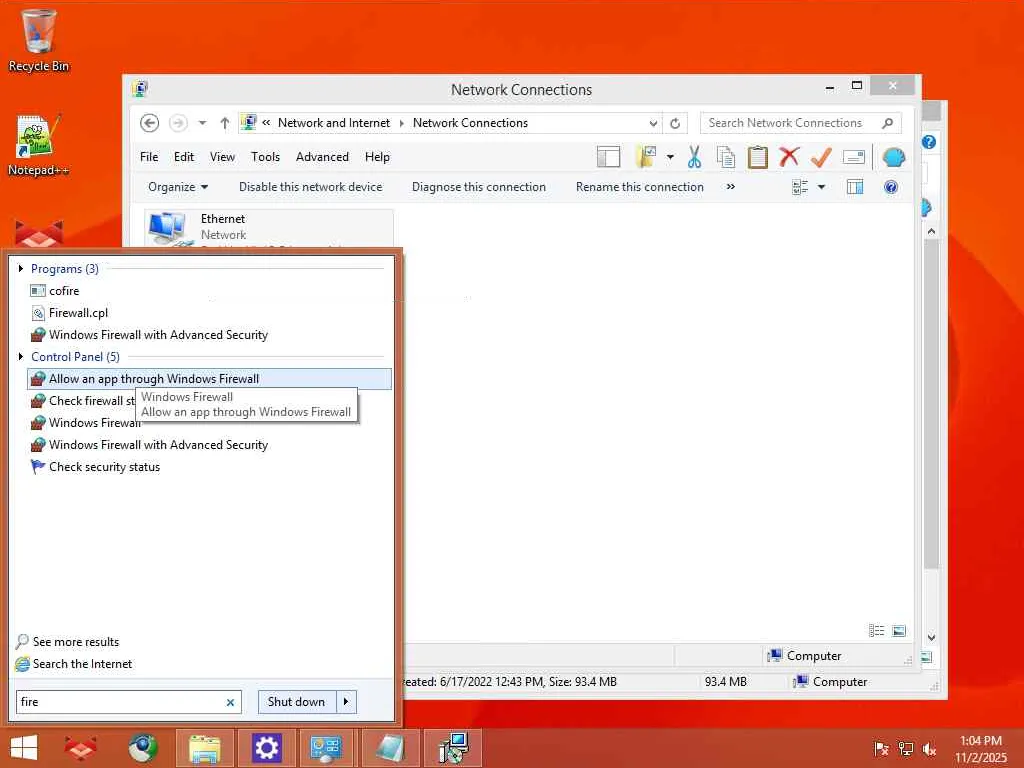This screenshot has height=768, width=1024.
Task: Click the Cut scissors icon in toolbar
Action: coord(694,157)
